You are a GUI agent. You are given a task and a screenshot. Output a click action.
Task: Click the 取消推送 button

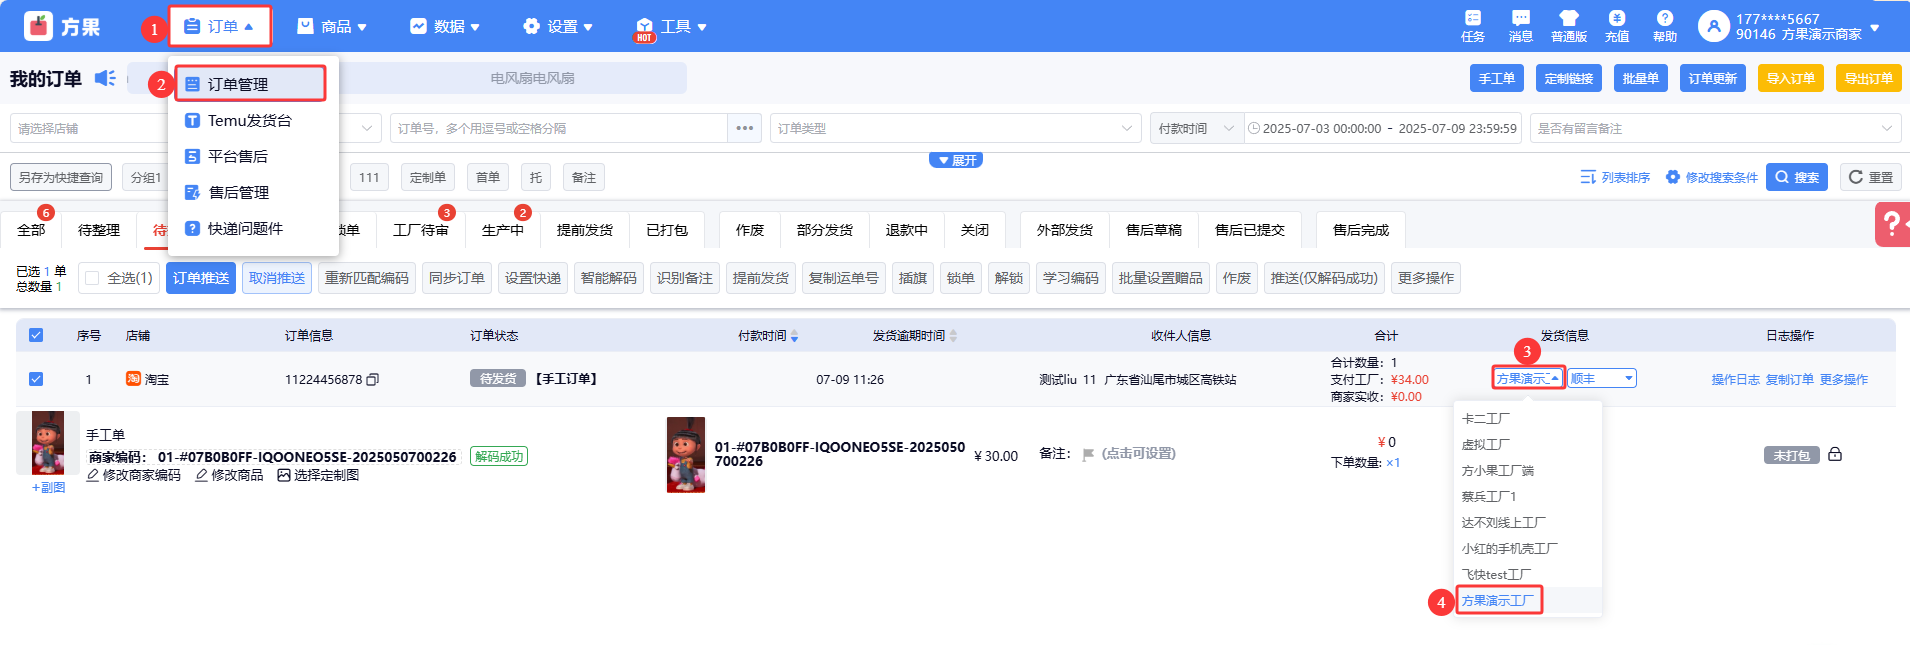[277, 278]
